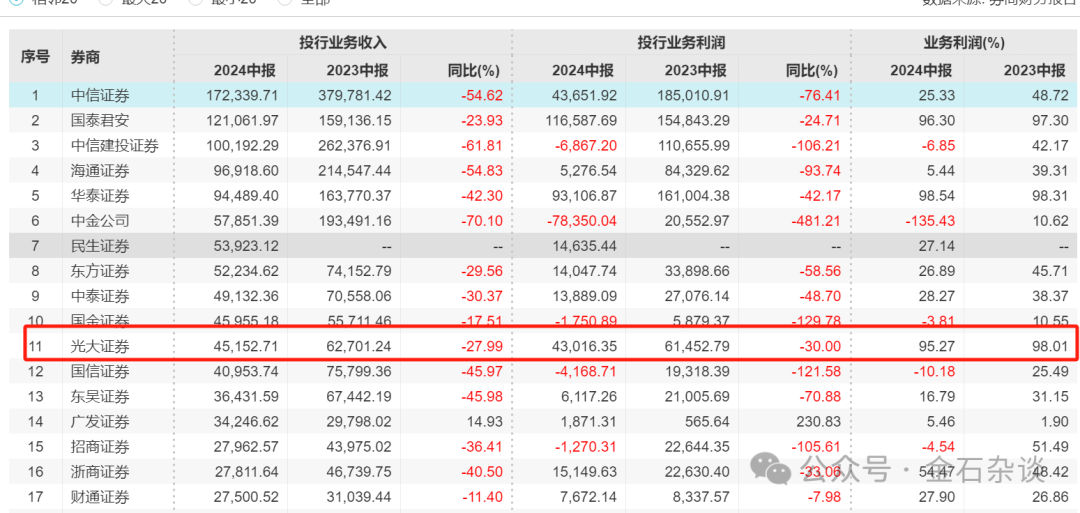Click the 26.86 margin cell
Viewport: 1080px width, 513px height.
(x=1049, y=496)
